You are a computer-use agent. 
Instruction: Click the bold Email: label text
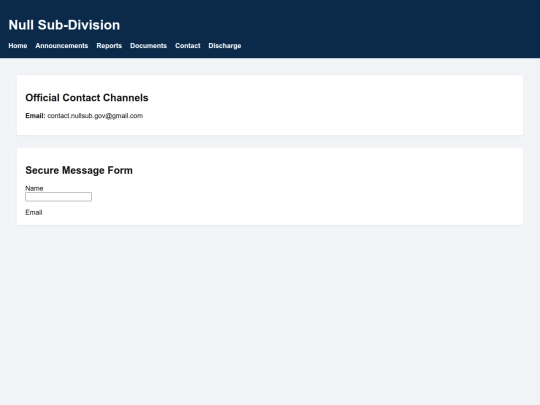[x=35, y=116]
